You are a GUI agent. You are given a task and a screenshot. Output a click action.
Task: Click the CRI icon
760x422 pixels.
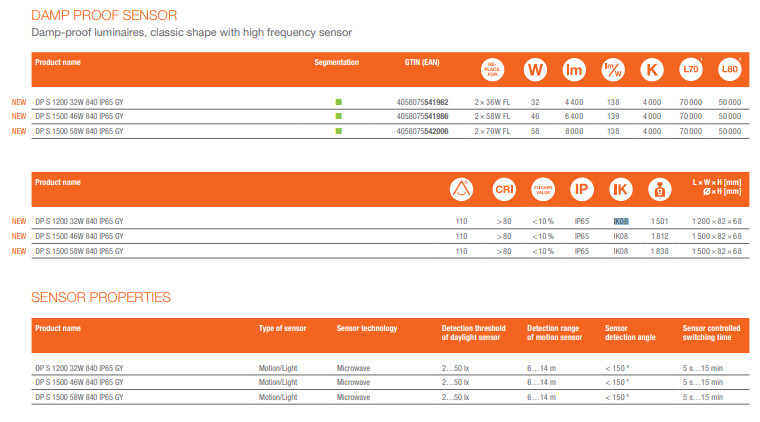click(504, 189)
